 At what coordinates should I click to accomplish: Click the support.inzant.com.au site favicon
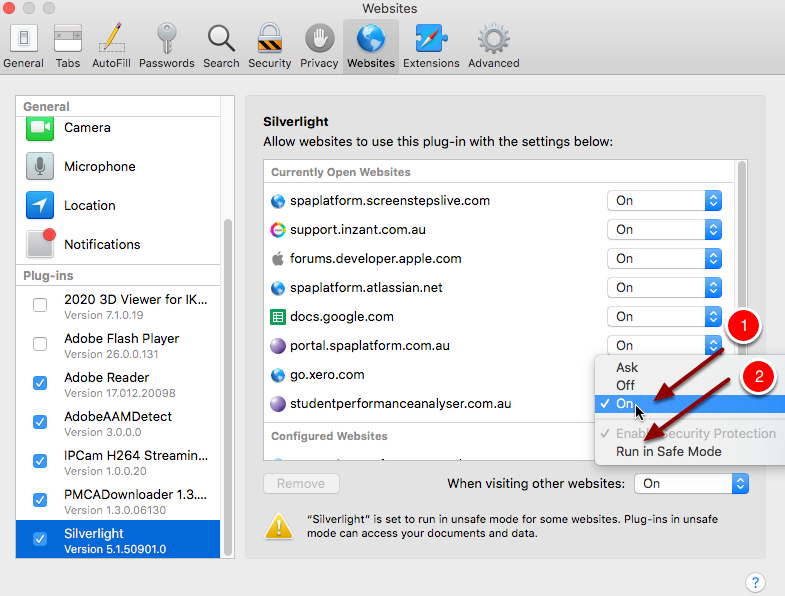pyautogui.click(x=278, y=230)
